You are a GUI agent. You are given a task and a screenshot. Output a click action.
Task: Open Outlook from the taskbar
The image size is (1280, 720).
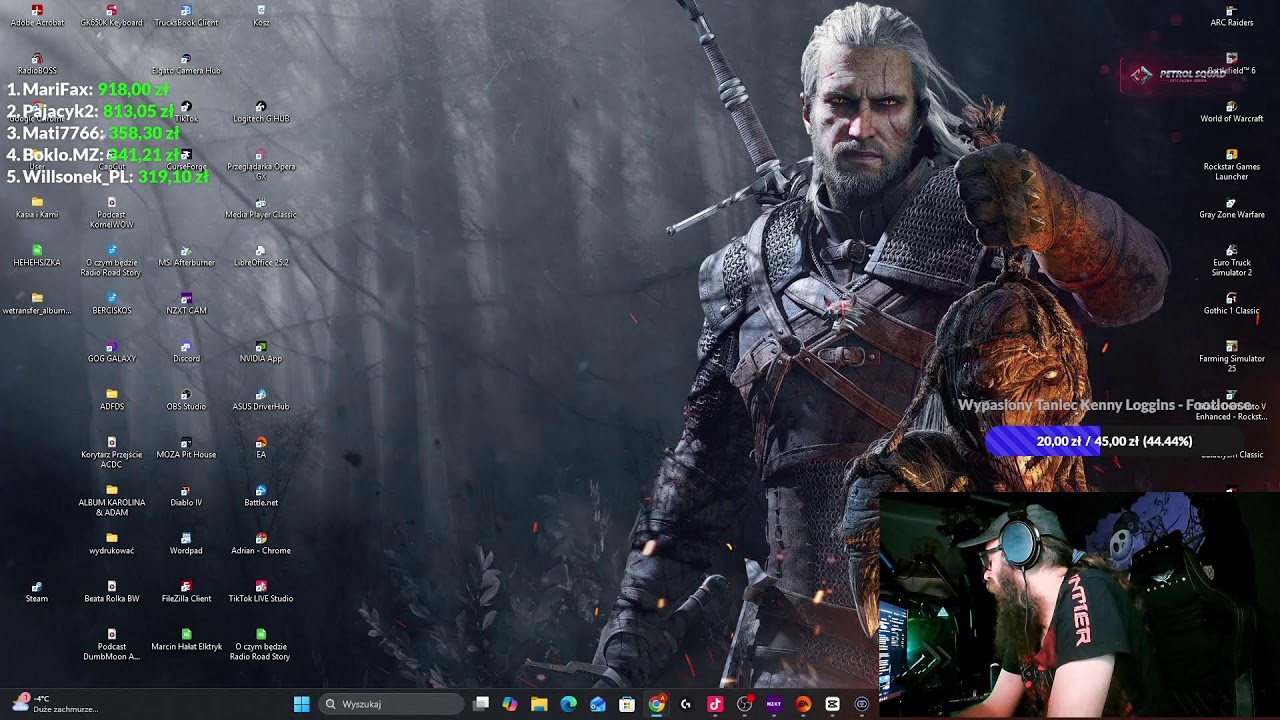598,704
